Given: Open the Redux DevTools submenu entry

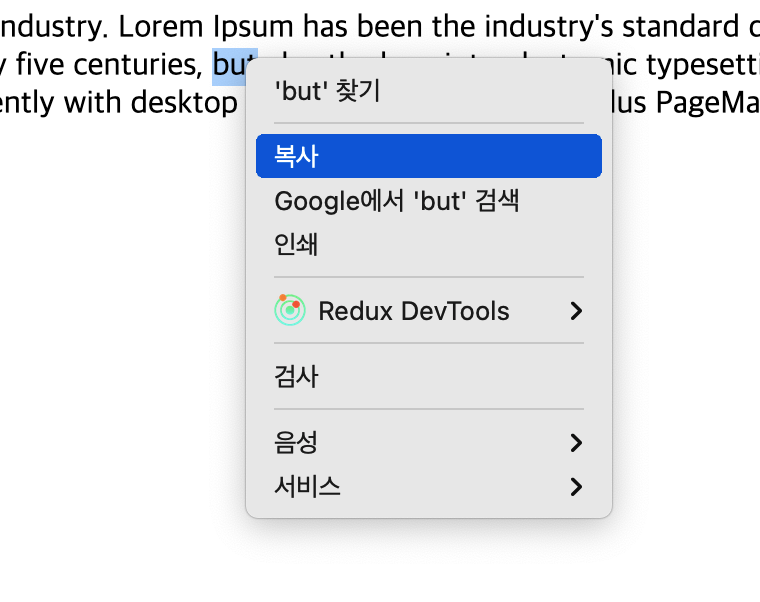Looking at the screenshot, I should [x=429, y=311].
